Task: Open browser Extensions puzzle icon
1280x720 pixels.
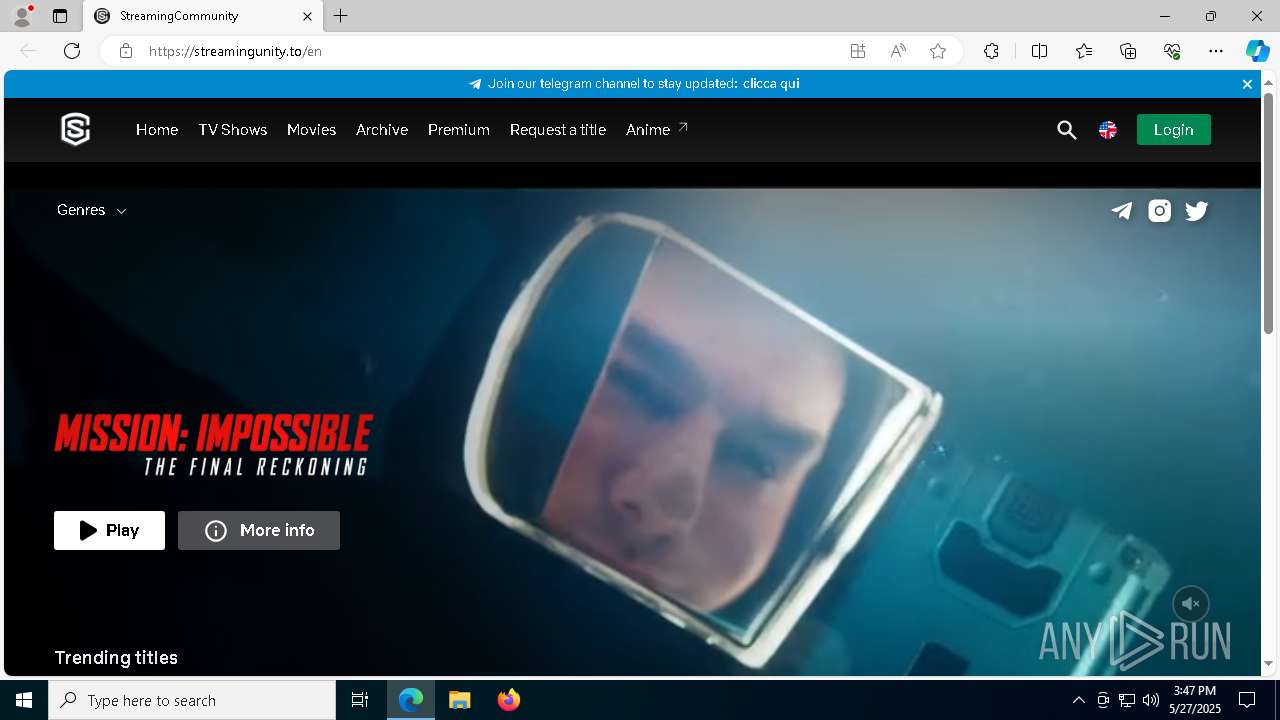Action: (x=991, y=51)
